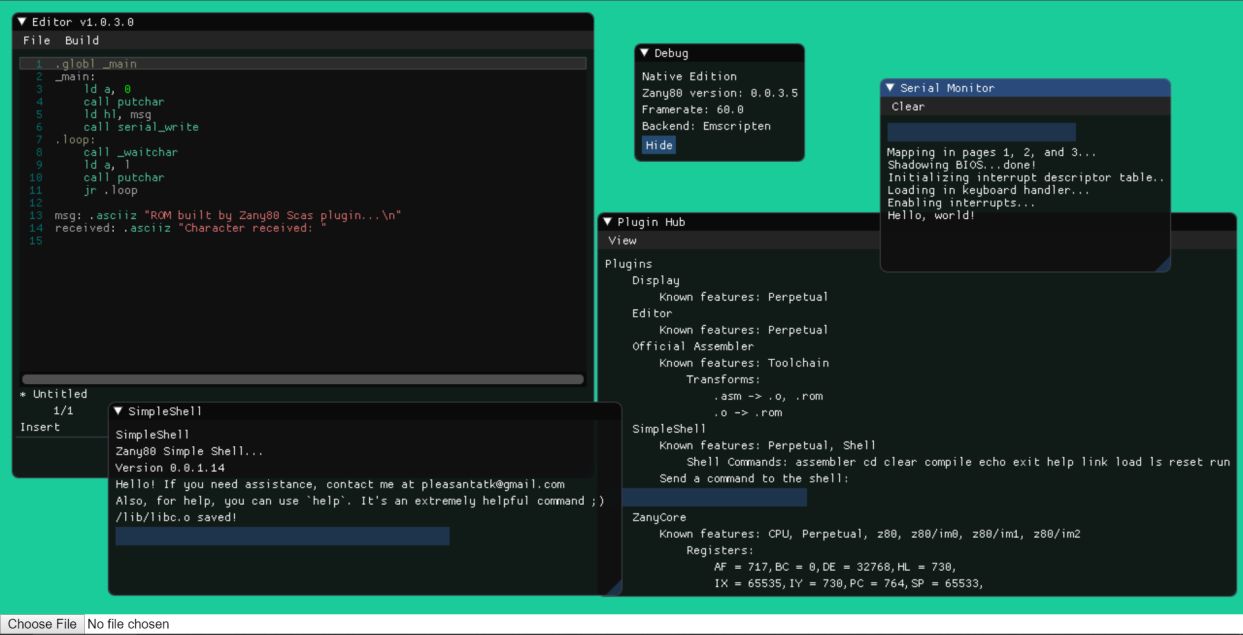
Task: Click the Serial Monitor input field
Action: (x=982, y=130)
